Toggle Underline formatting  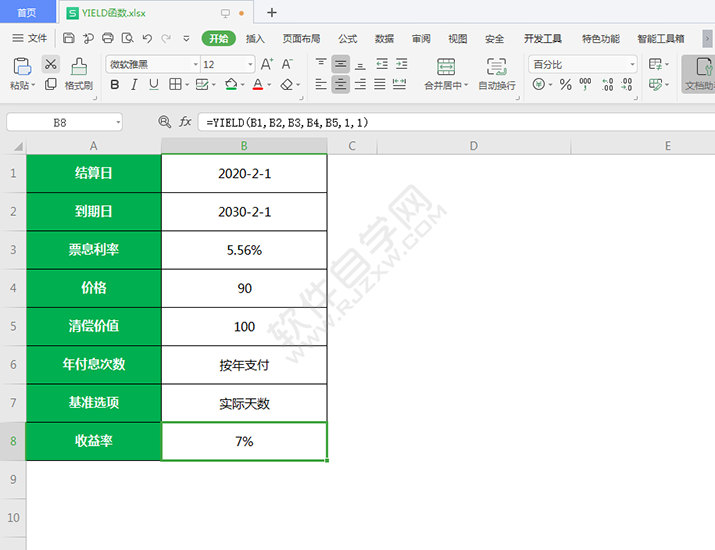click(154, 84)
